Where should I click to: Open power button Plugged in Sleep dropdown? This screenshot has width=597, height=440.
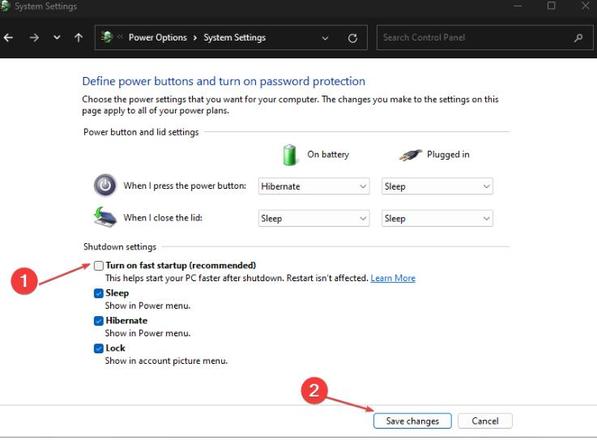tap(437, 187)
